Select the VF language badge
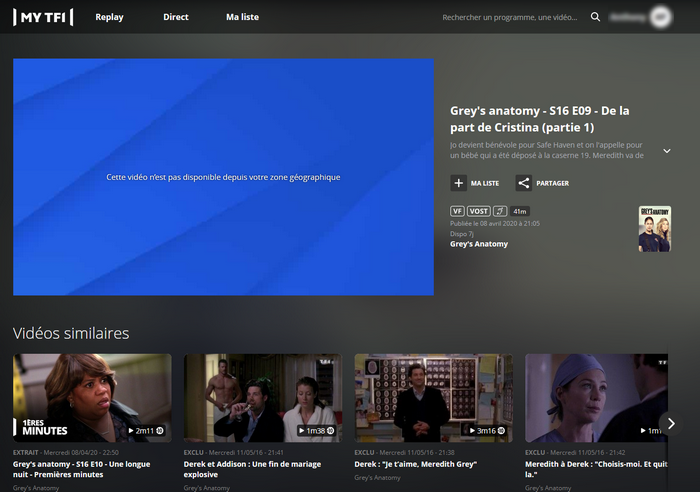The height and width of the screenshot is (492, 700). pyautogui.click(x=457, y=211)
